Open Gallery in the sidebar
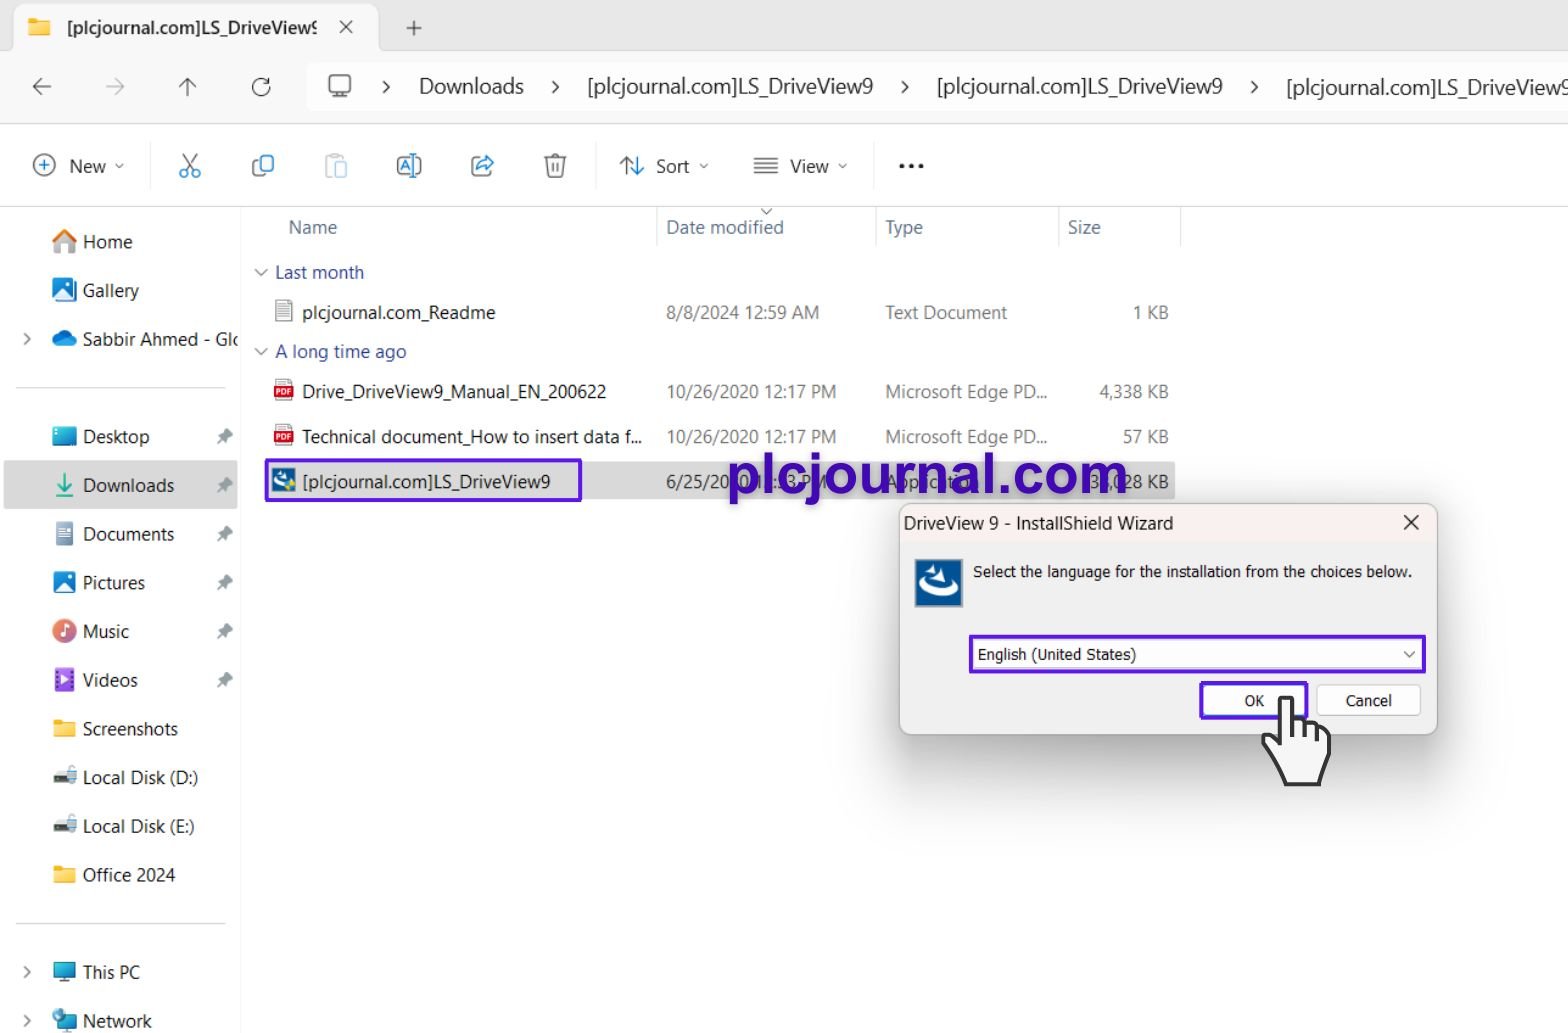Viewport: 1568px width, 1033px height. coord(95,291)
